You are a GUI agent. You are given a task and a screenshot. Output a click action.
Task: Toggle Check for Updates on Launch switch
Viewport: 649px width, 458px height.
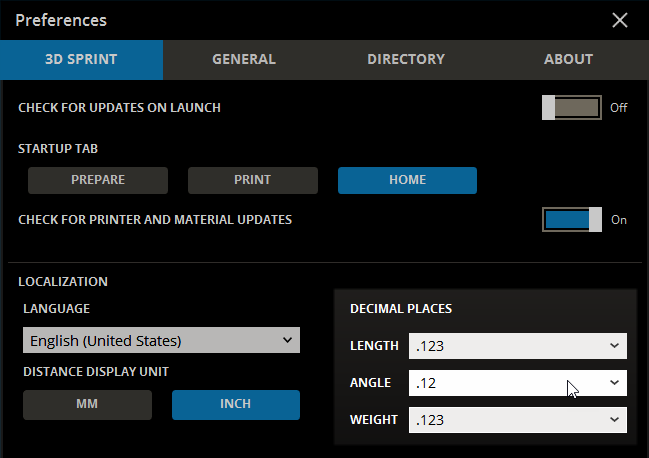click(572, 108)
